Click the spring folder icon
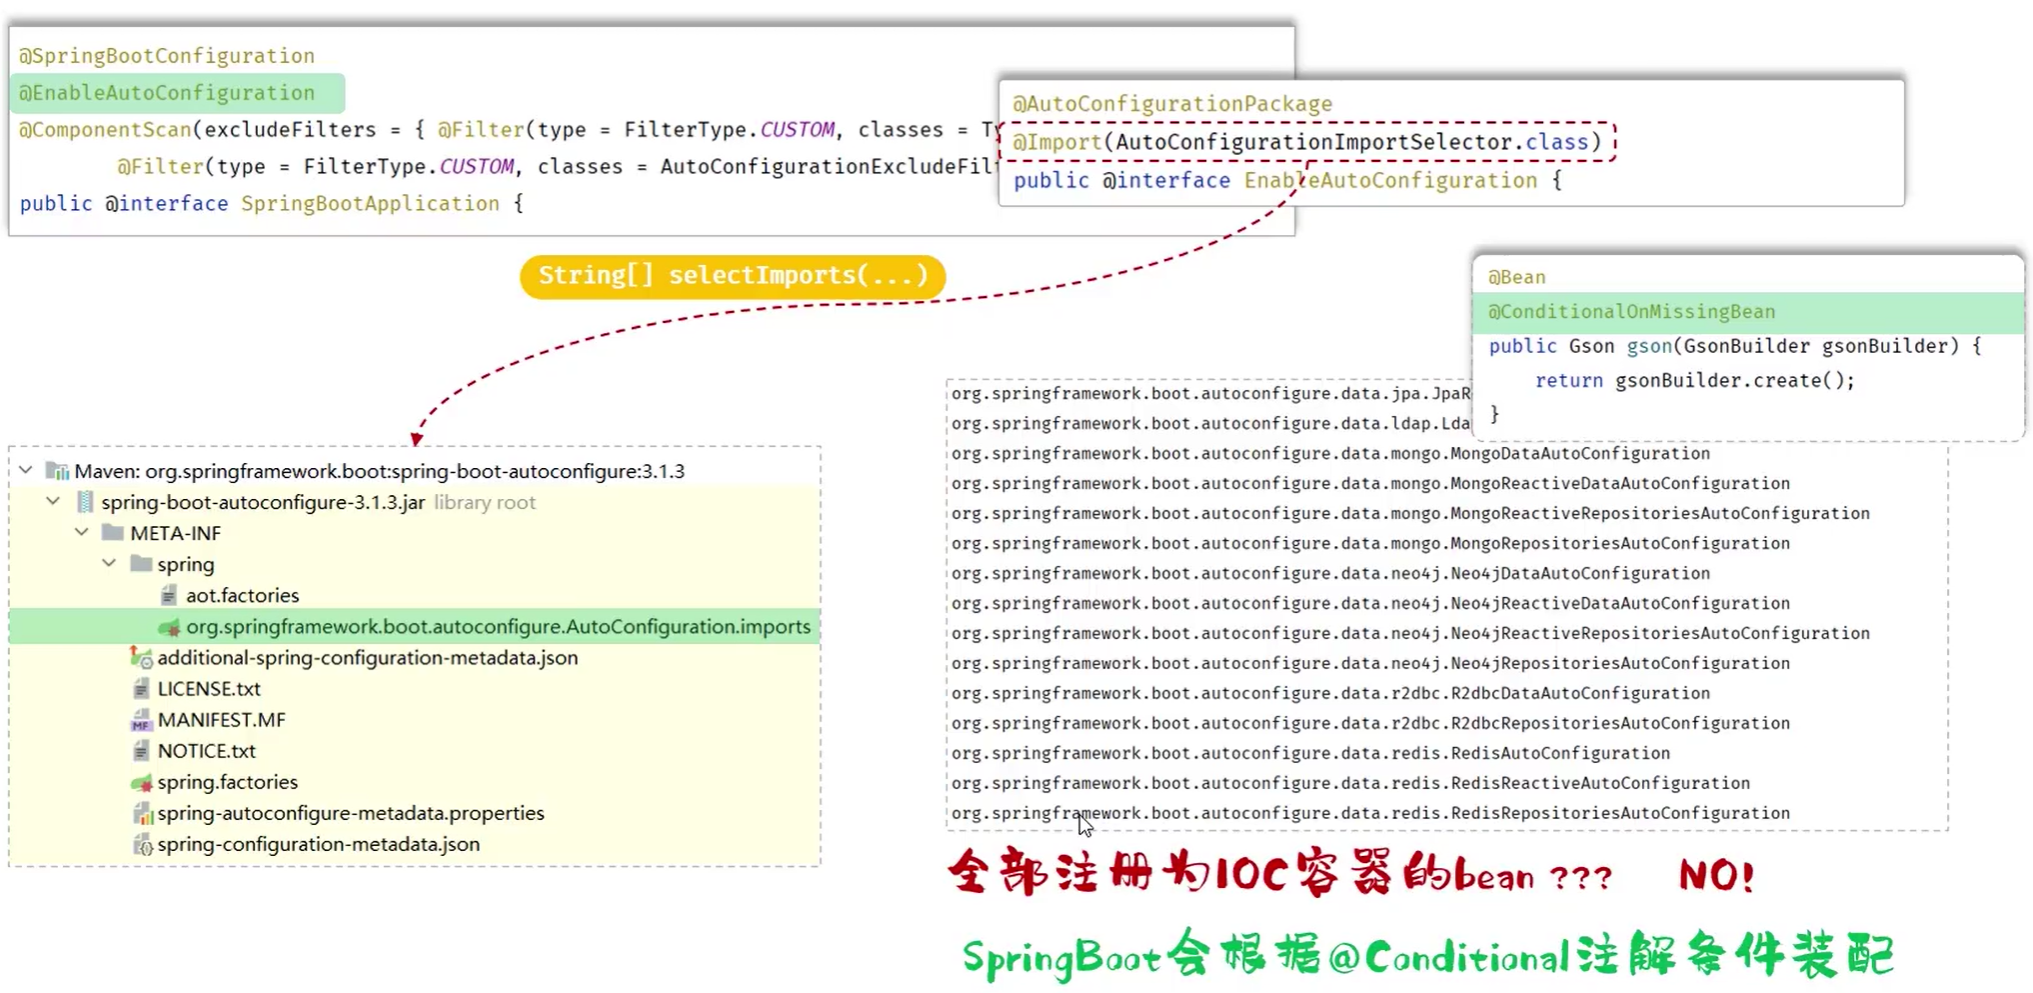The height and width of the screenshot is (993, 2033). 141,564
